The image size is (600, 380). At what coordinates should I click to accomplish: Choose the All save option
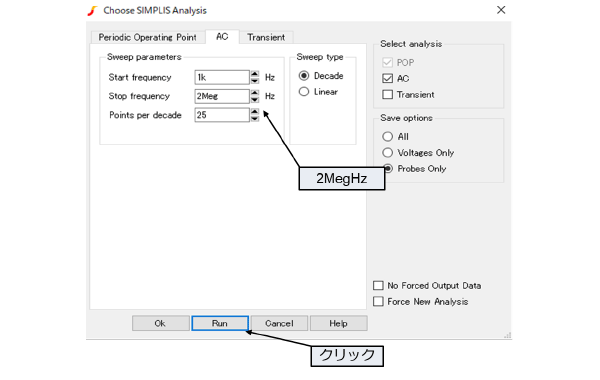pyautogui.click(x=387, y=137)
